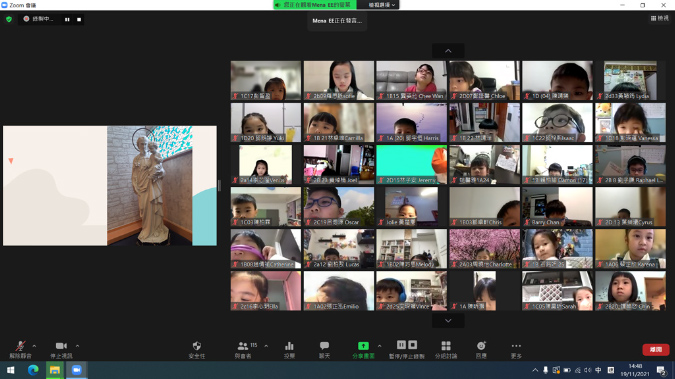Unmute the microphone in Zoom toolbar
675x379 pixels.
pos(20,349)
